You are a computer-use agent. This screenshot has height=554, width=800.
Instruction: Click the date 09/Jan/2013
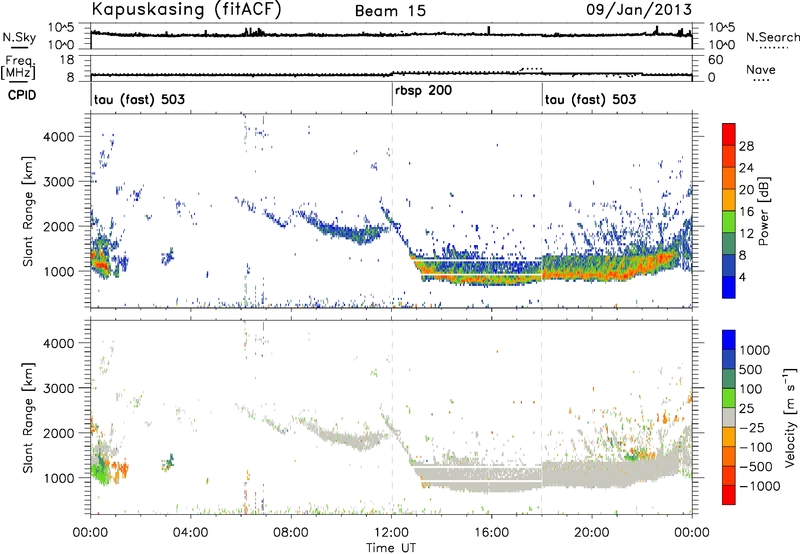tap(639, 9)
